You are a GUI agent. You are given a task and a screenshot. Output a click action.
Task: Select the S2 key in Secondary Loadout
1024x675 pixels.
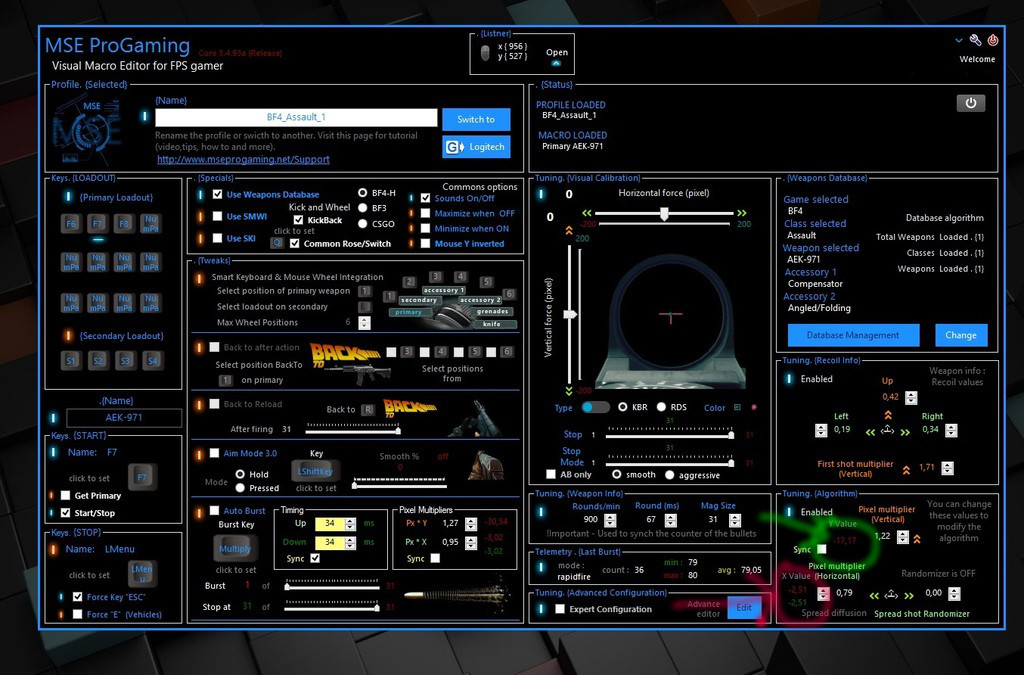point(98,360)
